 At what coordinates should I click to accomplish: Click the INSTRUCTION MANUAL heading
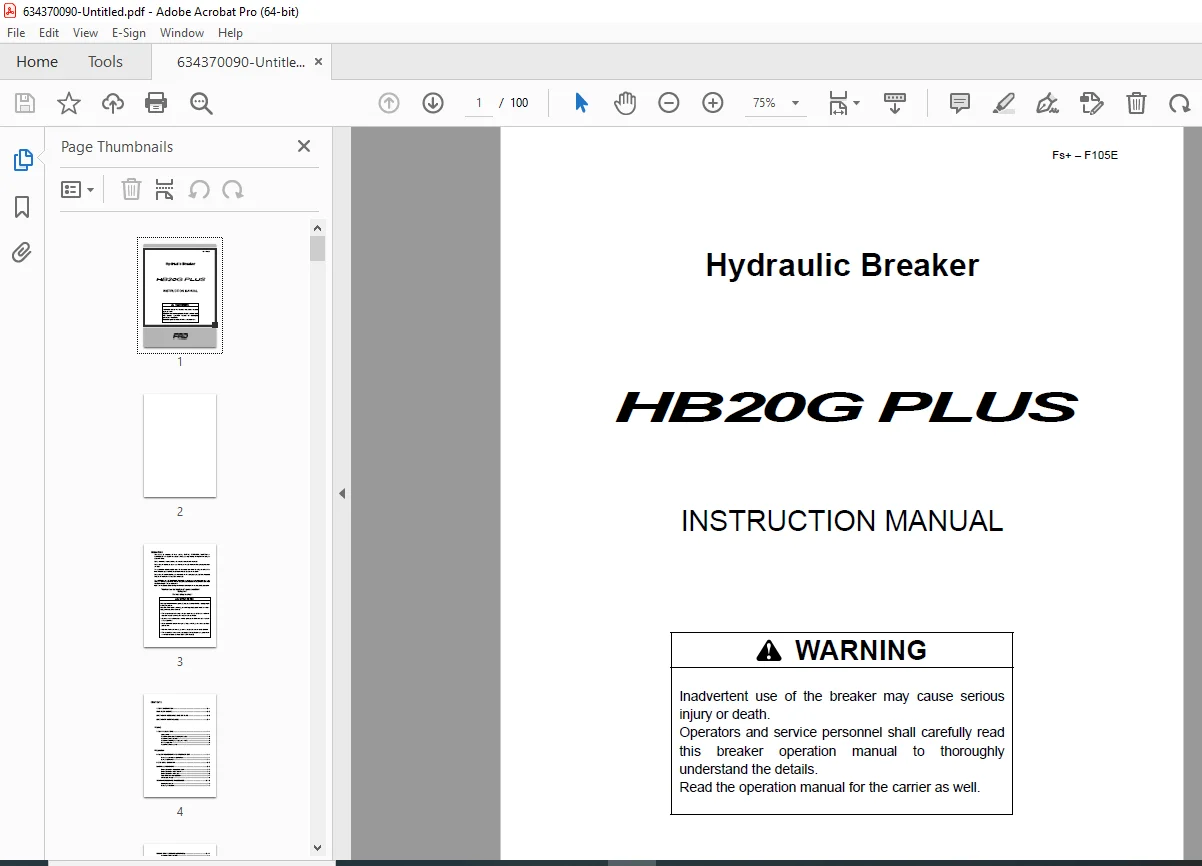pyautogui.click(x=842, y=521)
